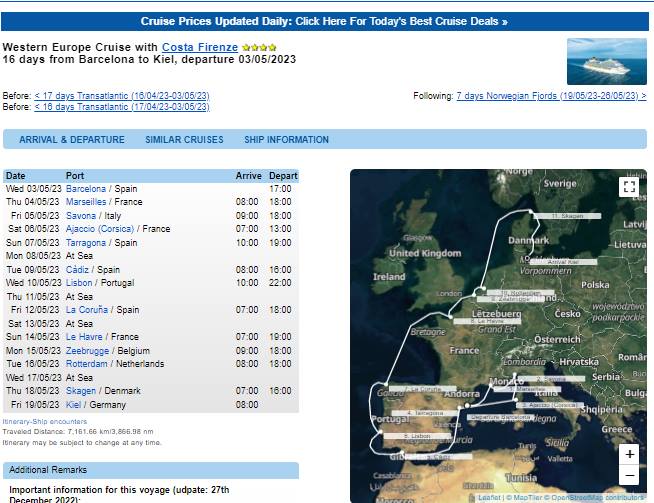Open the MapTiler attribution link
654x503 pixels.
[523, 498]
